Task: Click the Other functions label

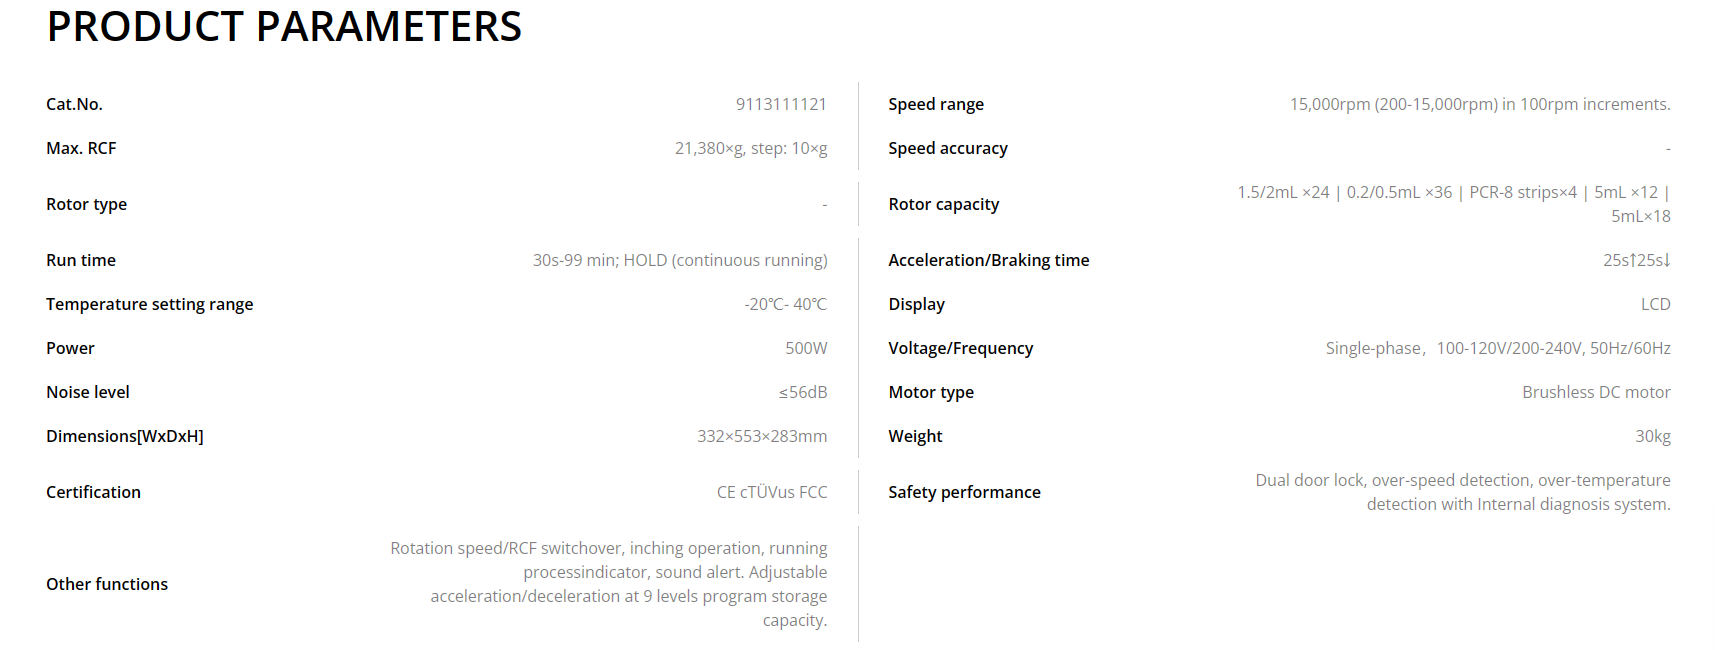Action: pos(107,584)
